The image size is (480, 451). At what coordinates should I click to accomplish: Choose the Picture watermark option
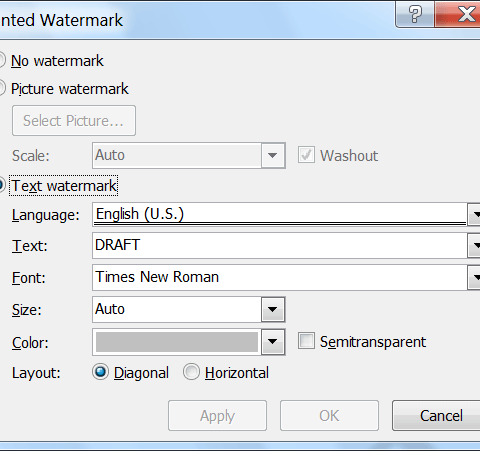click(2, 89)
